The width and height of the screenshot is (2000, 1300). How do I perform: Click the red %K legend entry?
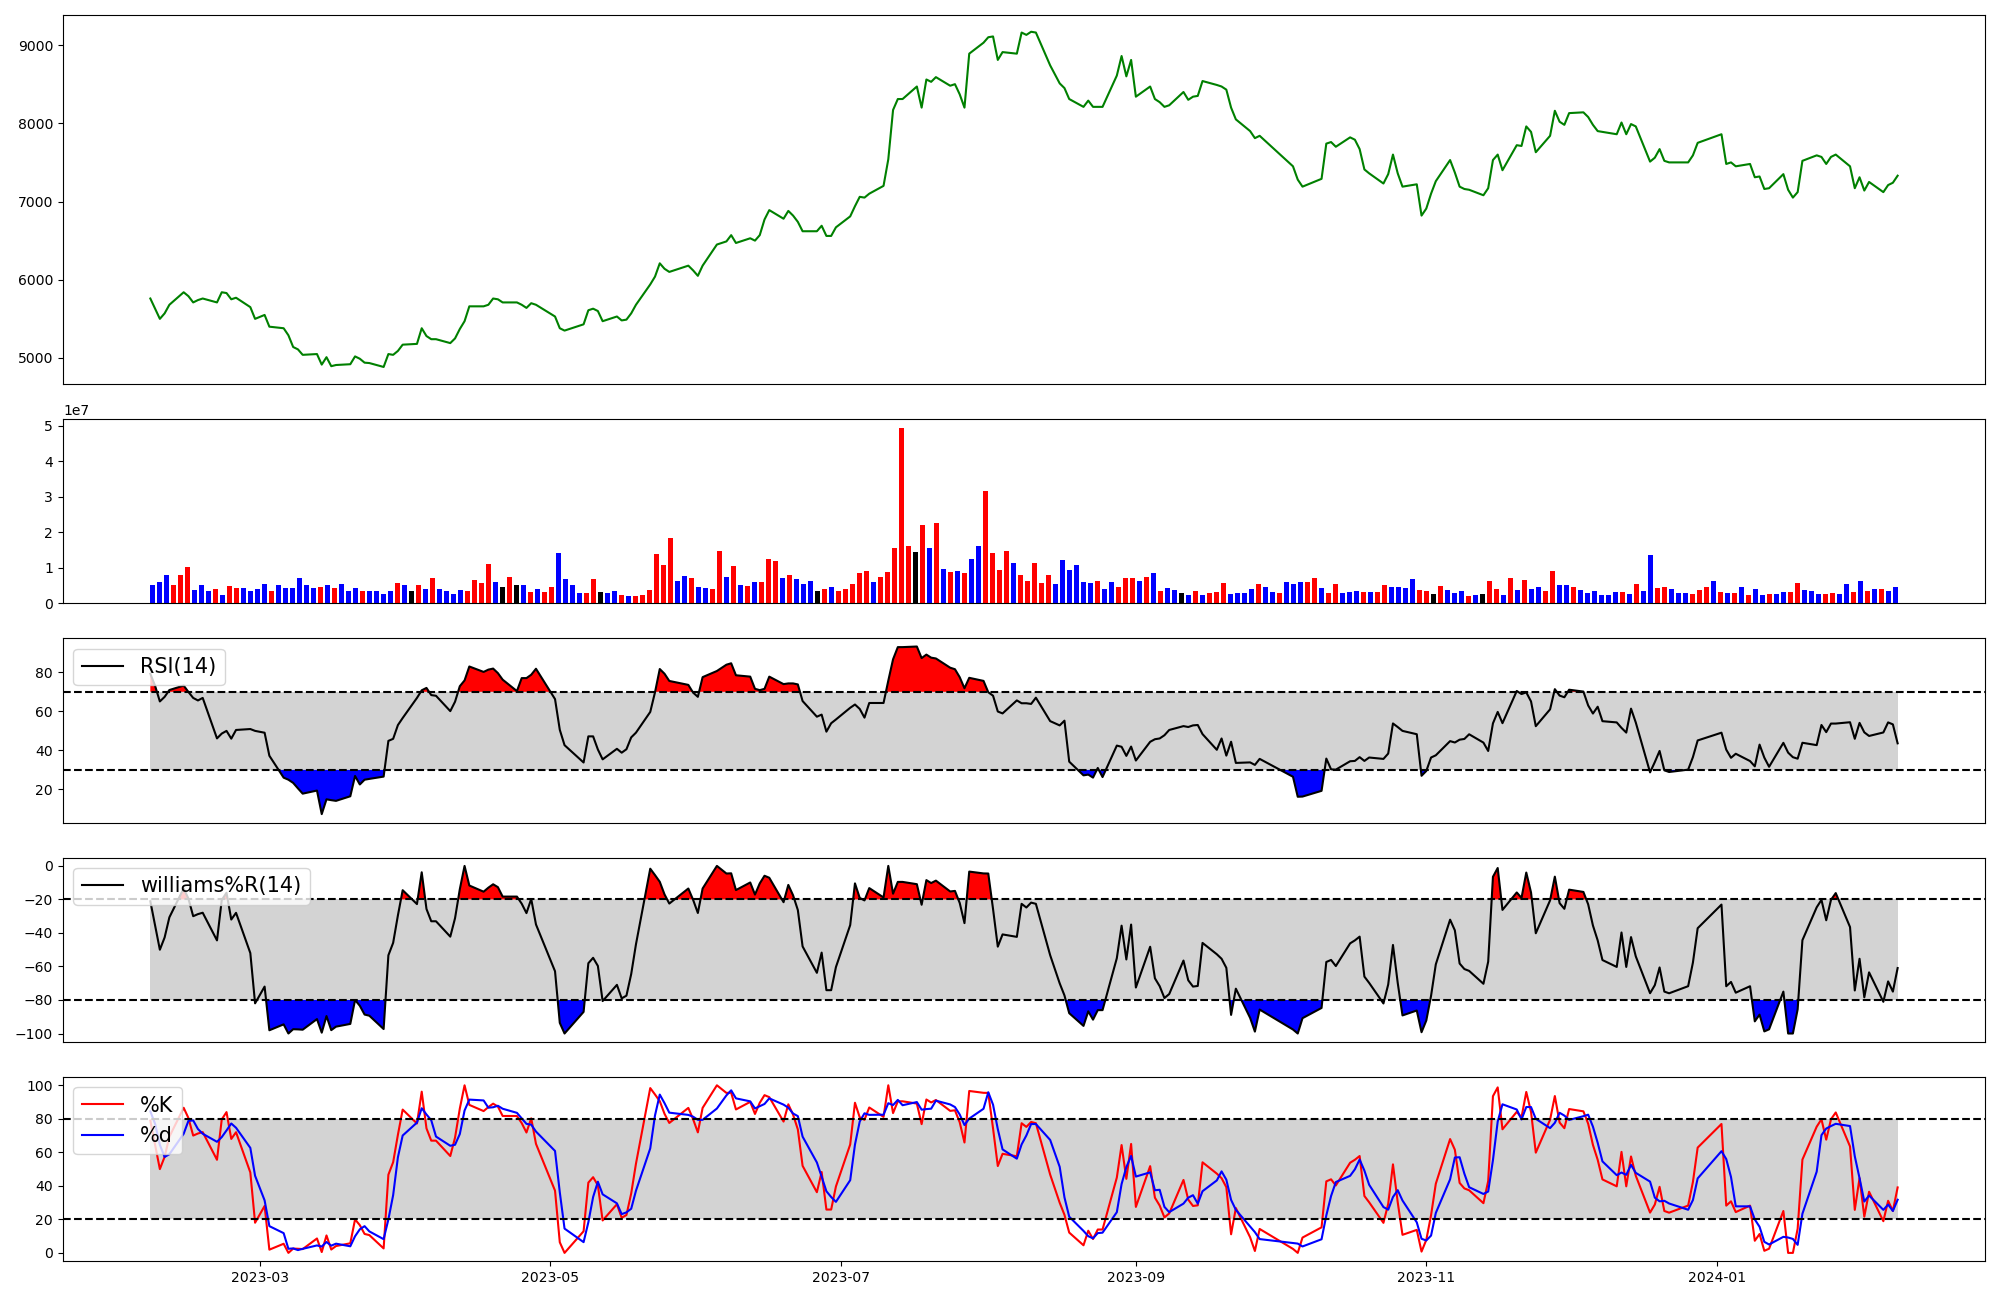(155, 1105)
